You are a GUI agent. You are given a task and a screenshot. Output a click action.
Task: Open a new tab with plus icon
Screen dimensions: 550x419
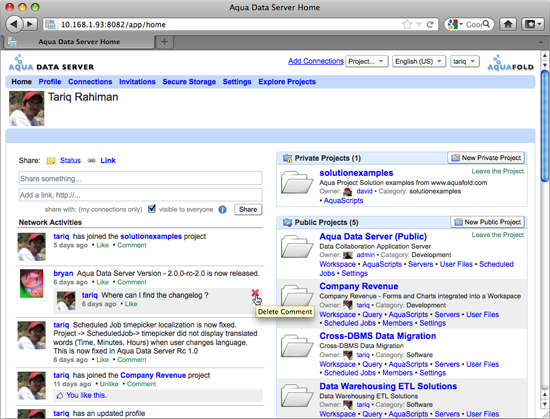[164, 42]
